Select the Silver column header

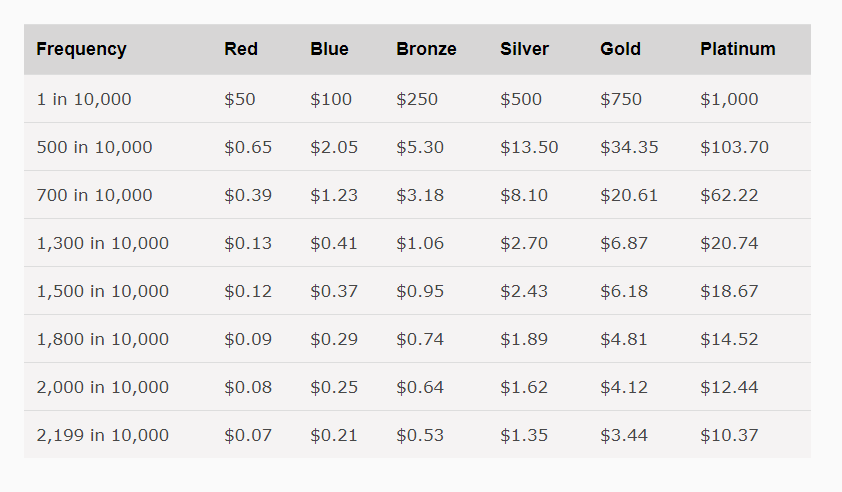click(524, 49)
